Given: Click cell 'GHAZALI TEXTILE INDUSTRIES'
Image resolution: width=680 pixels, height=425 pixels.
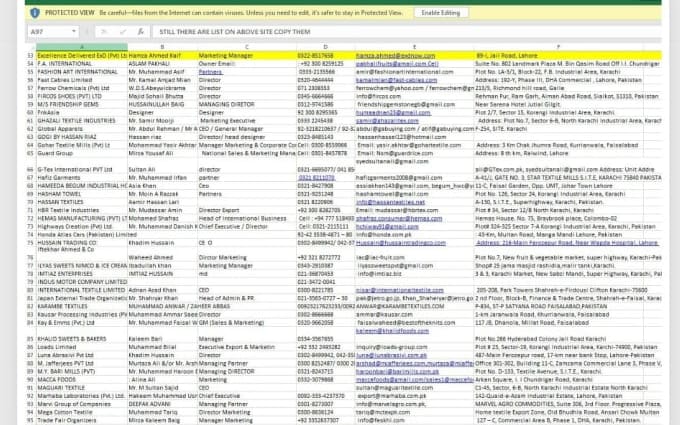Looking at the screenshot, I should click(x=76, y=121).
